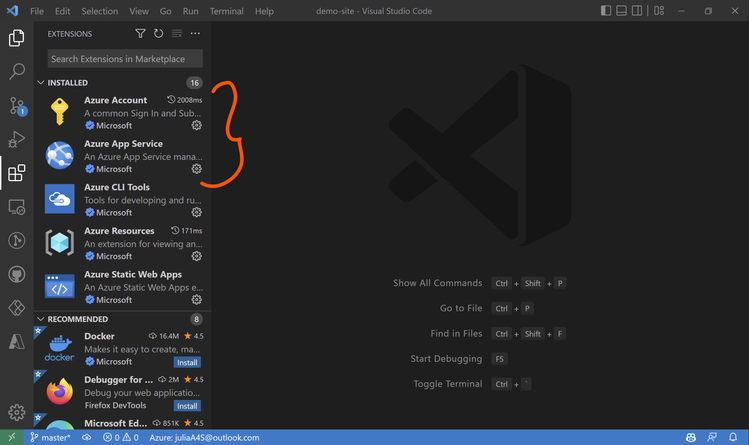749x445 pixels.
Task: Click the Search Extensions in Marketplace field
Action: coord(125,59)
